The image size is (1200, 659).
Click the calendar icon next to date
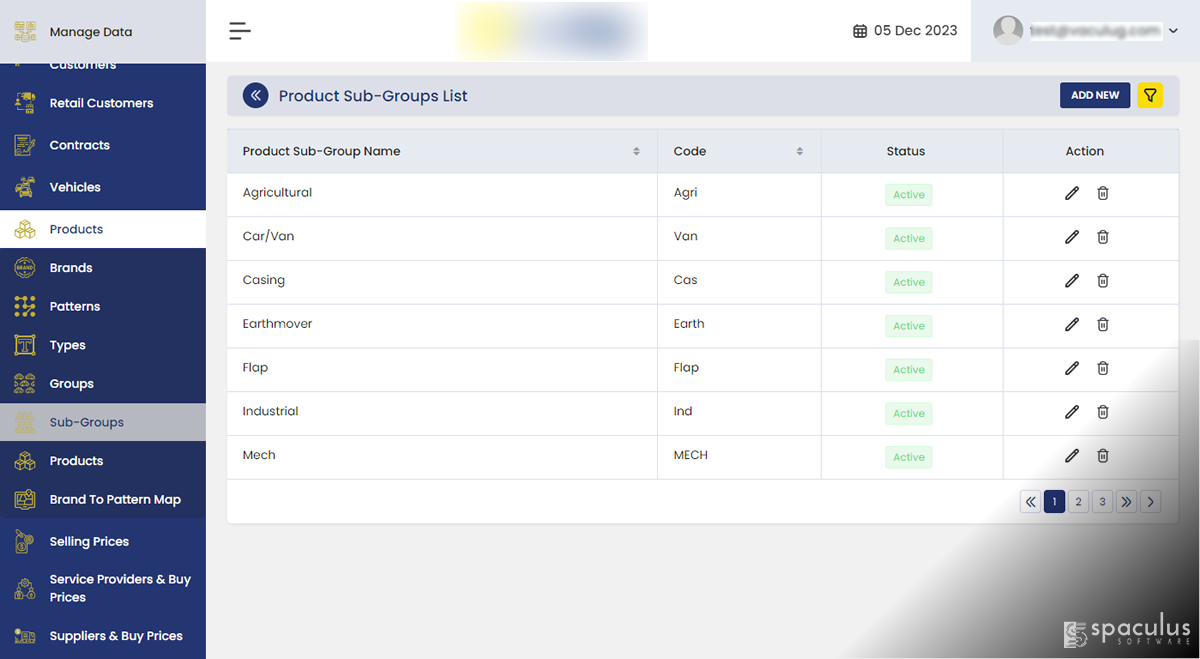[860, 31]
